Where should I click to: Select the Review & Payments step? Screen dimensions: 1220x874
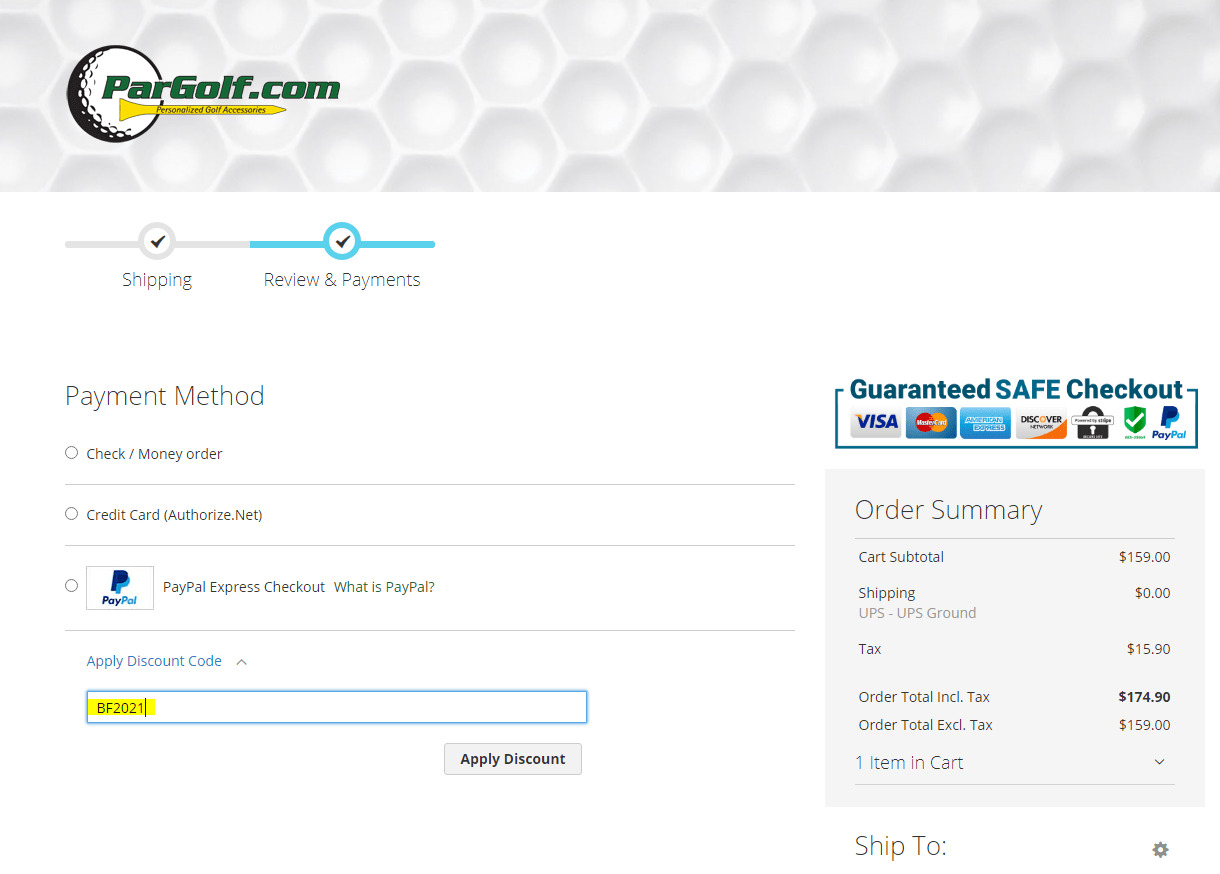342,279
